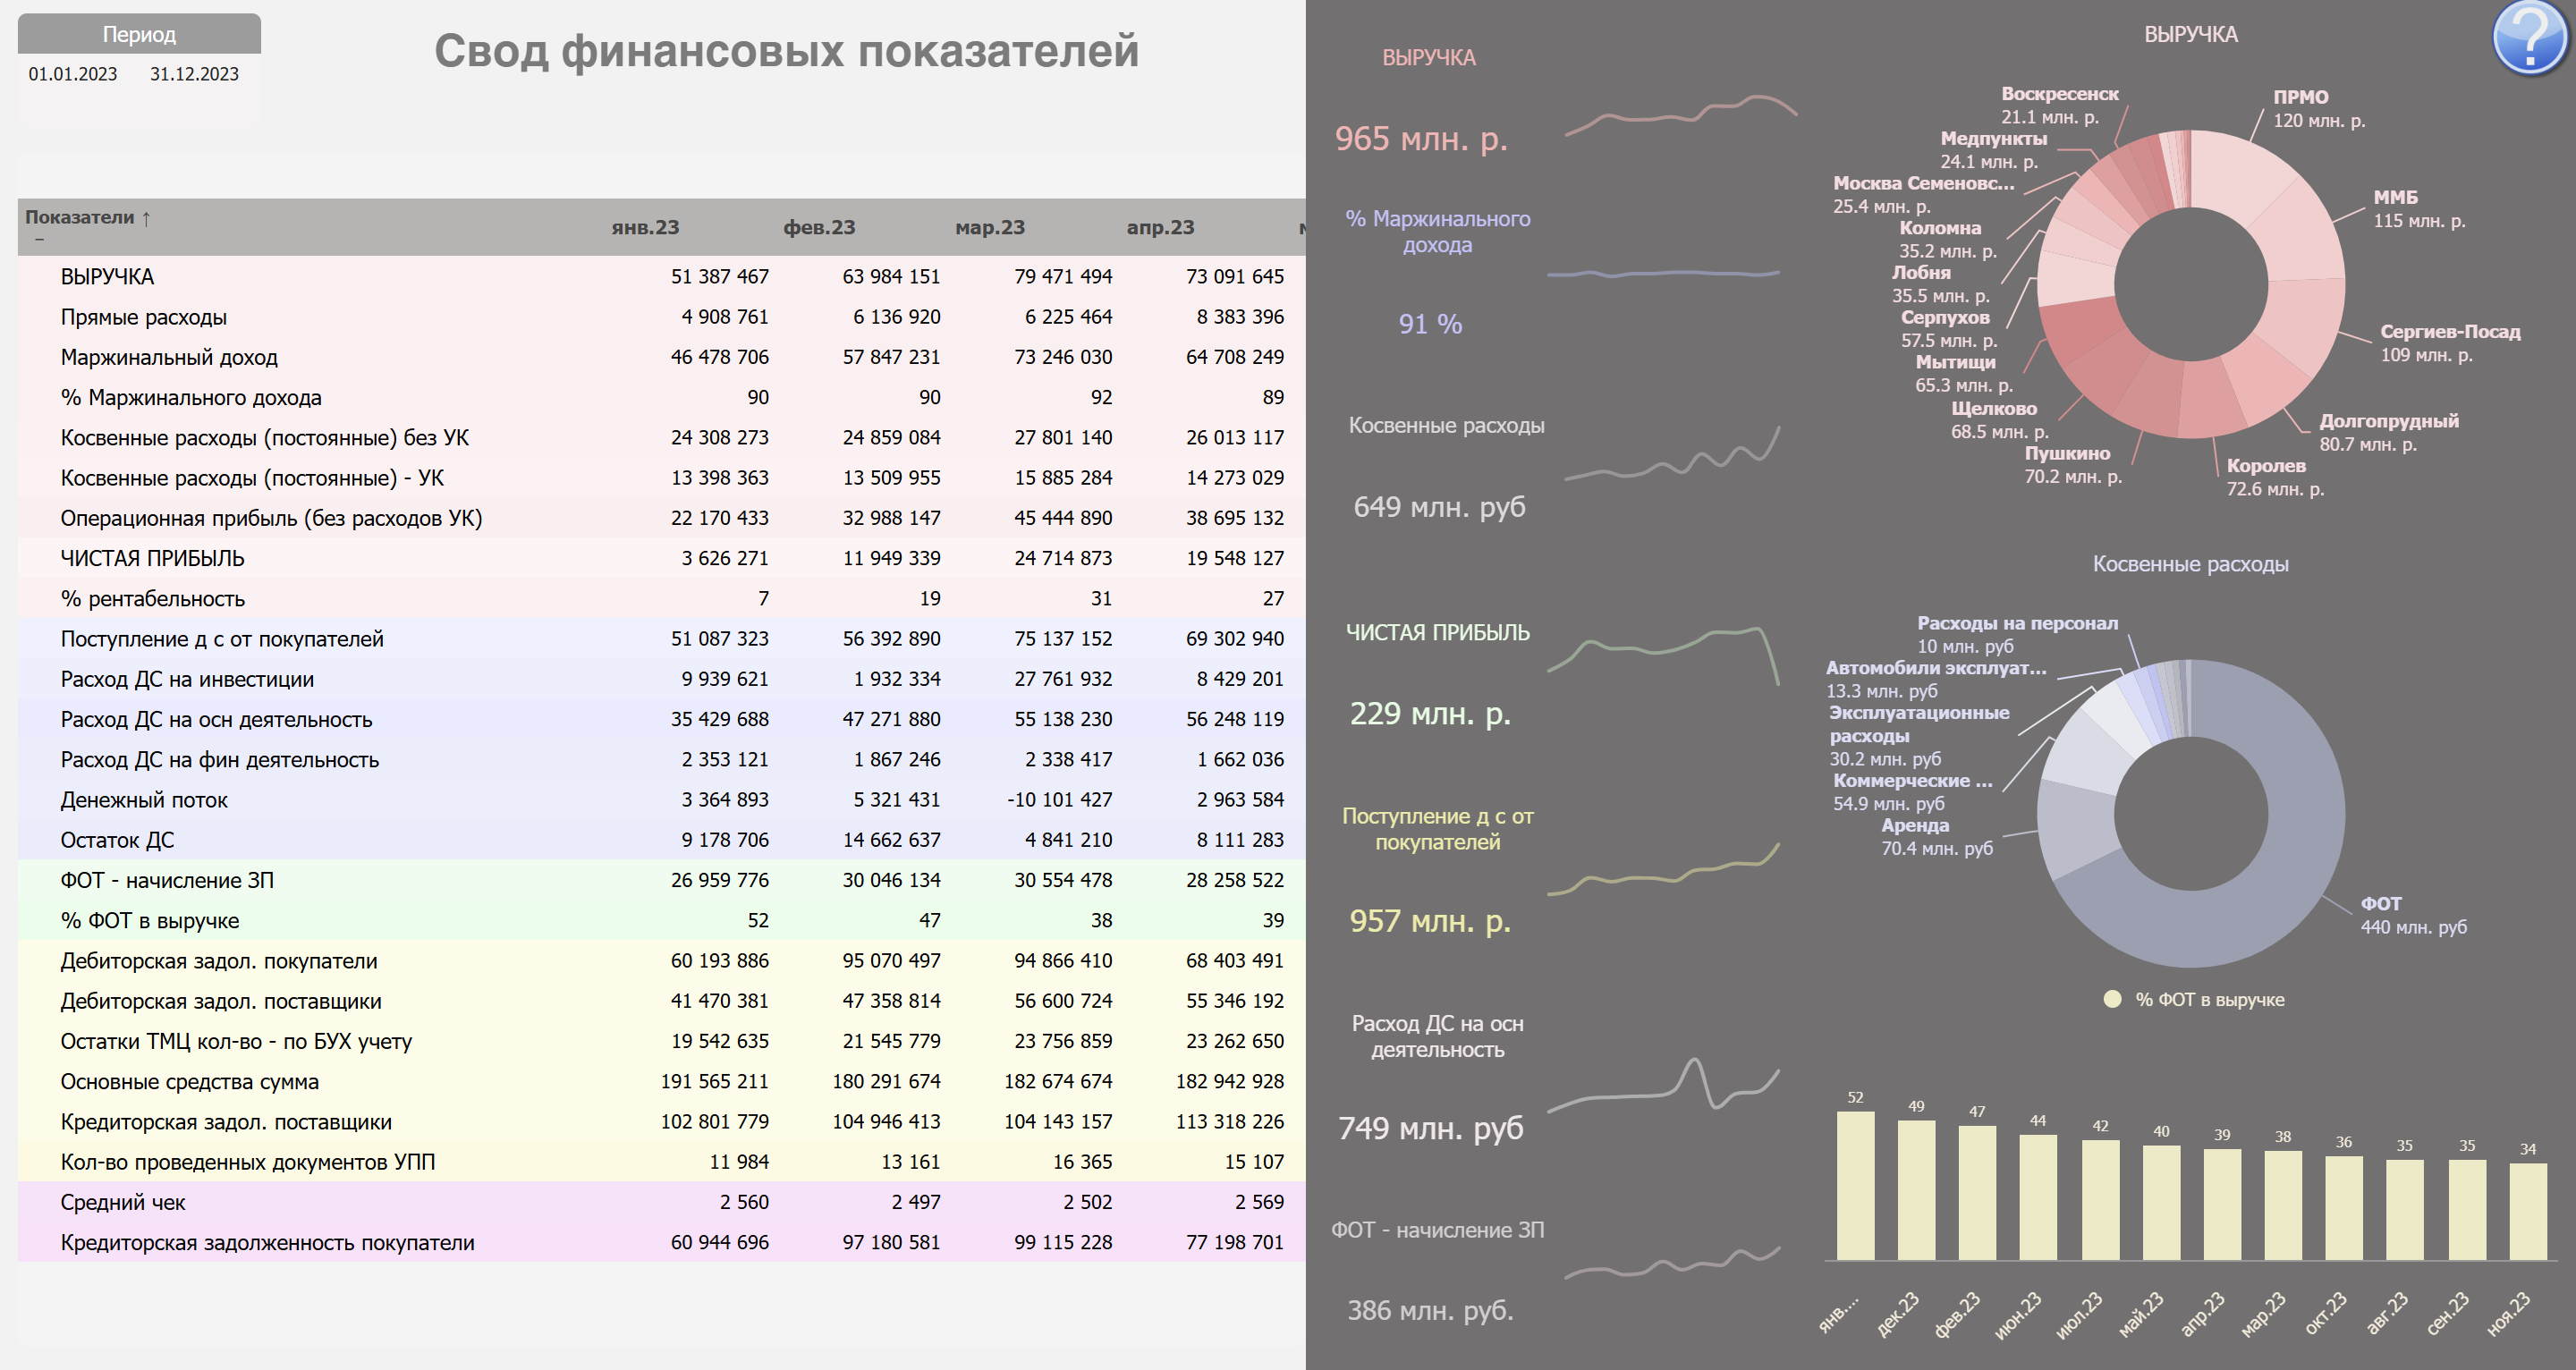The height and width of the screenshot is (1370, 2576).
Task: Select the мар.23 column header
Action: (990, 227)
